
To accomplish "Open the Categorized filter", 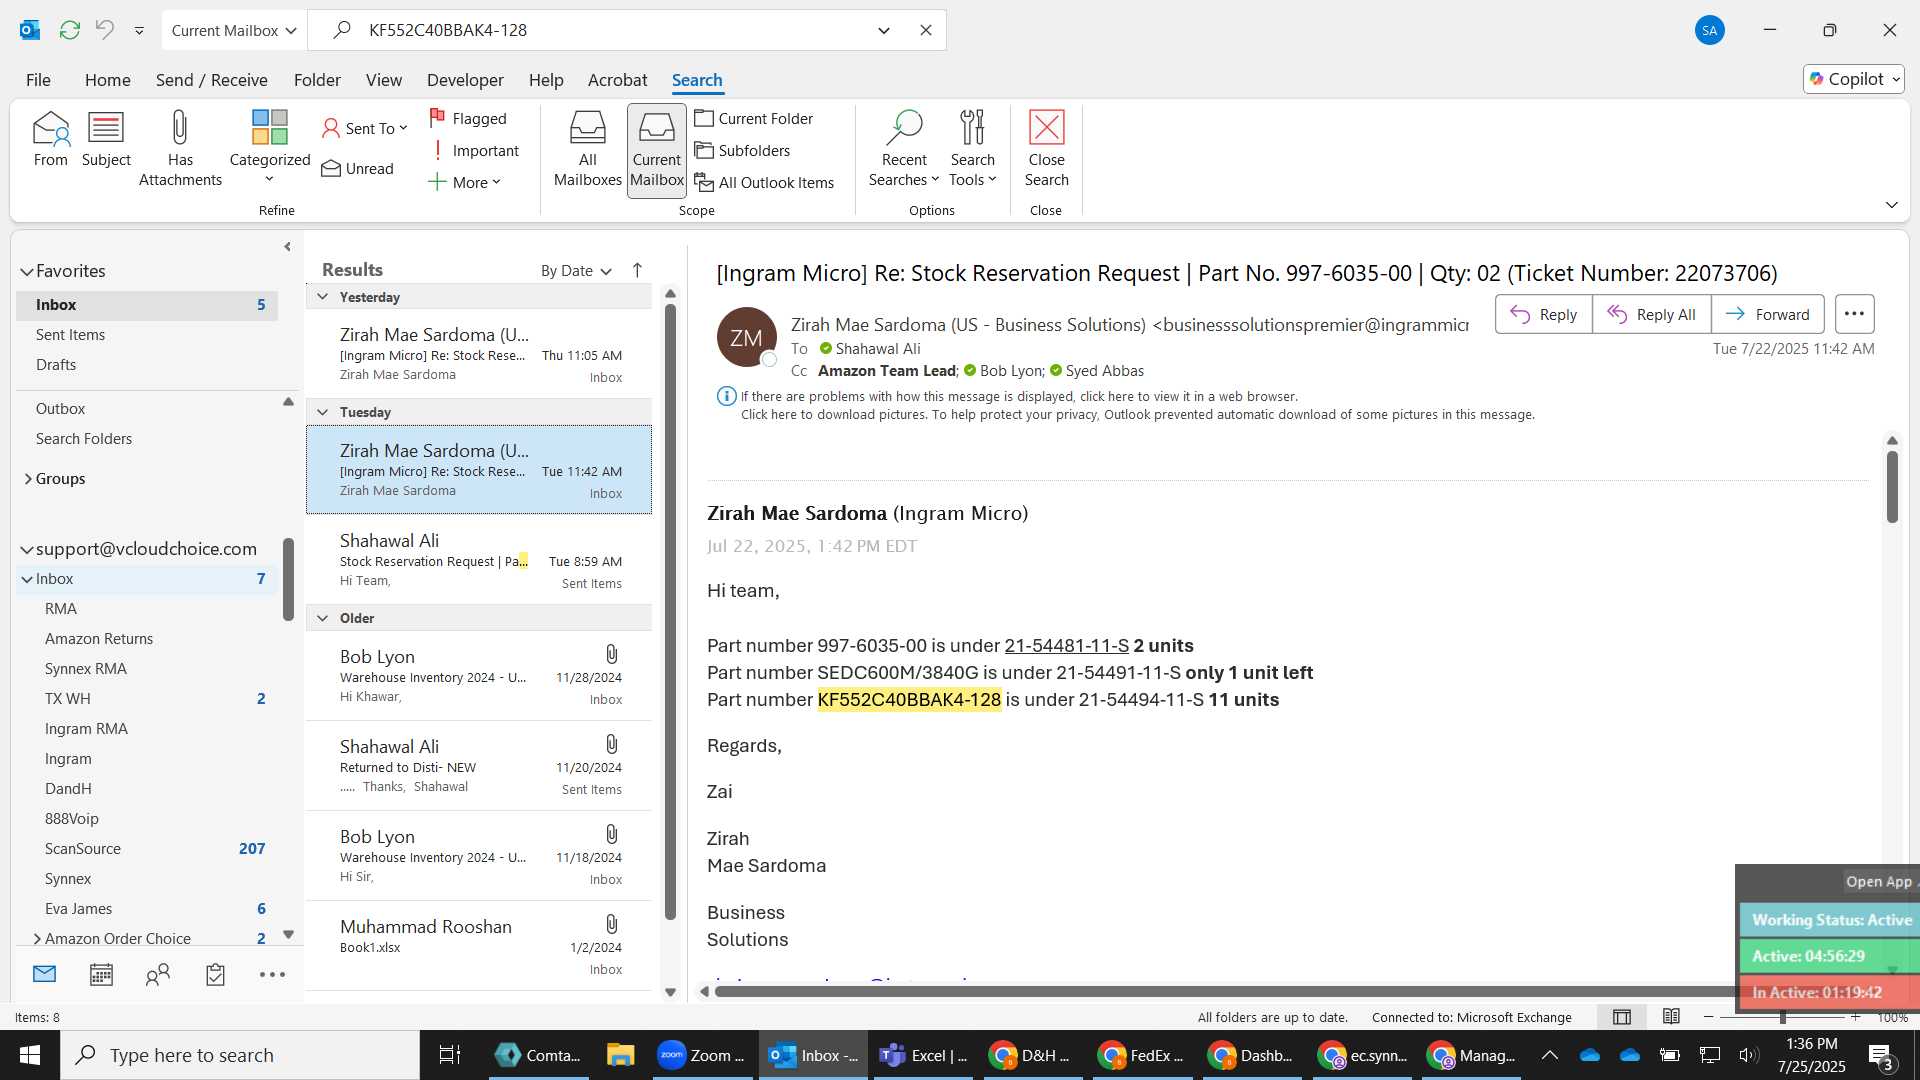I will (x=269, y=149).
